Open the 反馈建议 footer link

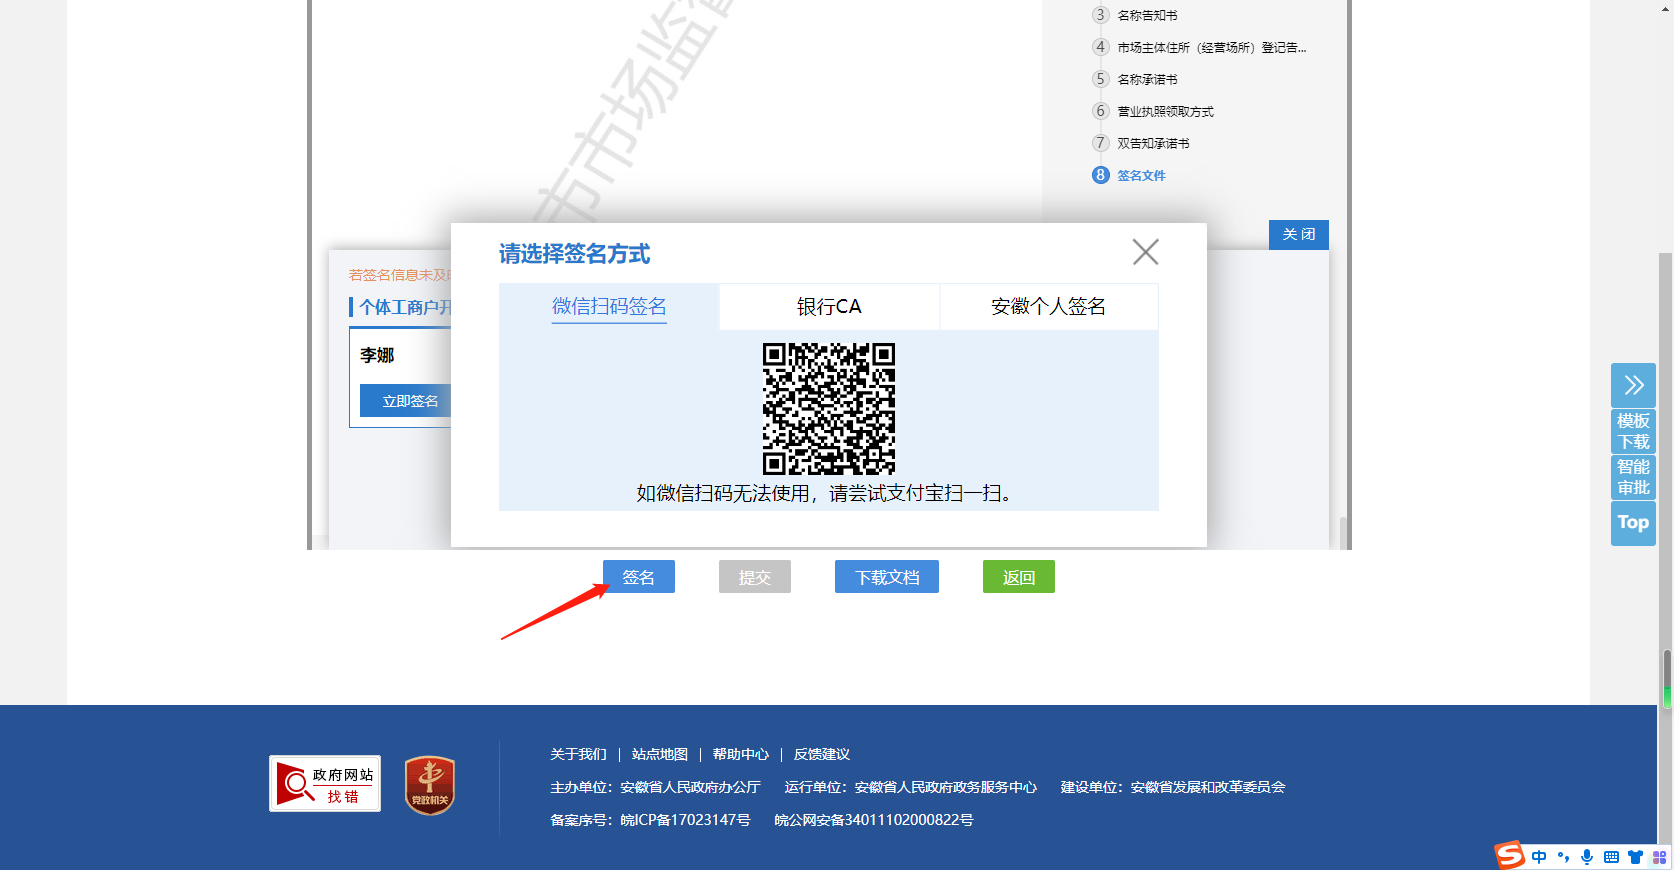pyautogui.click(x=822, y=754)
